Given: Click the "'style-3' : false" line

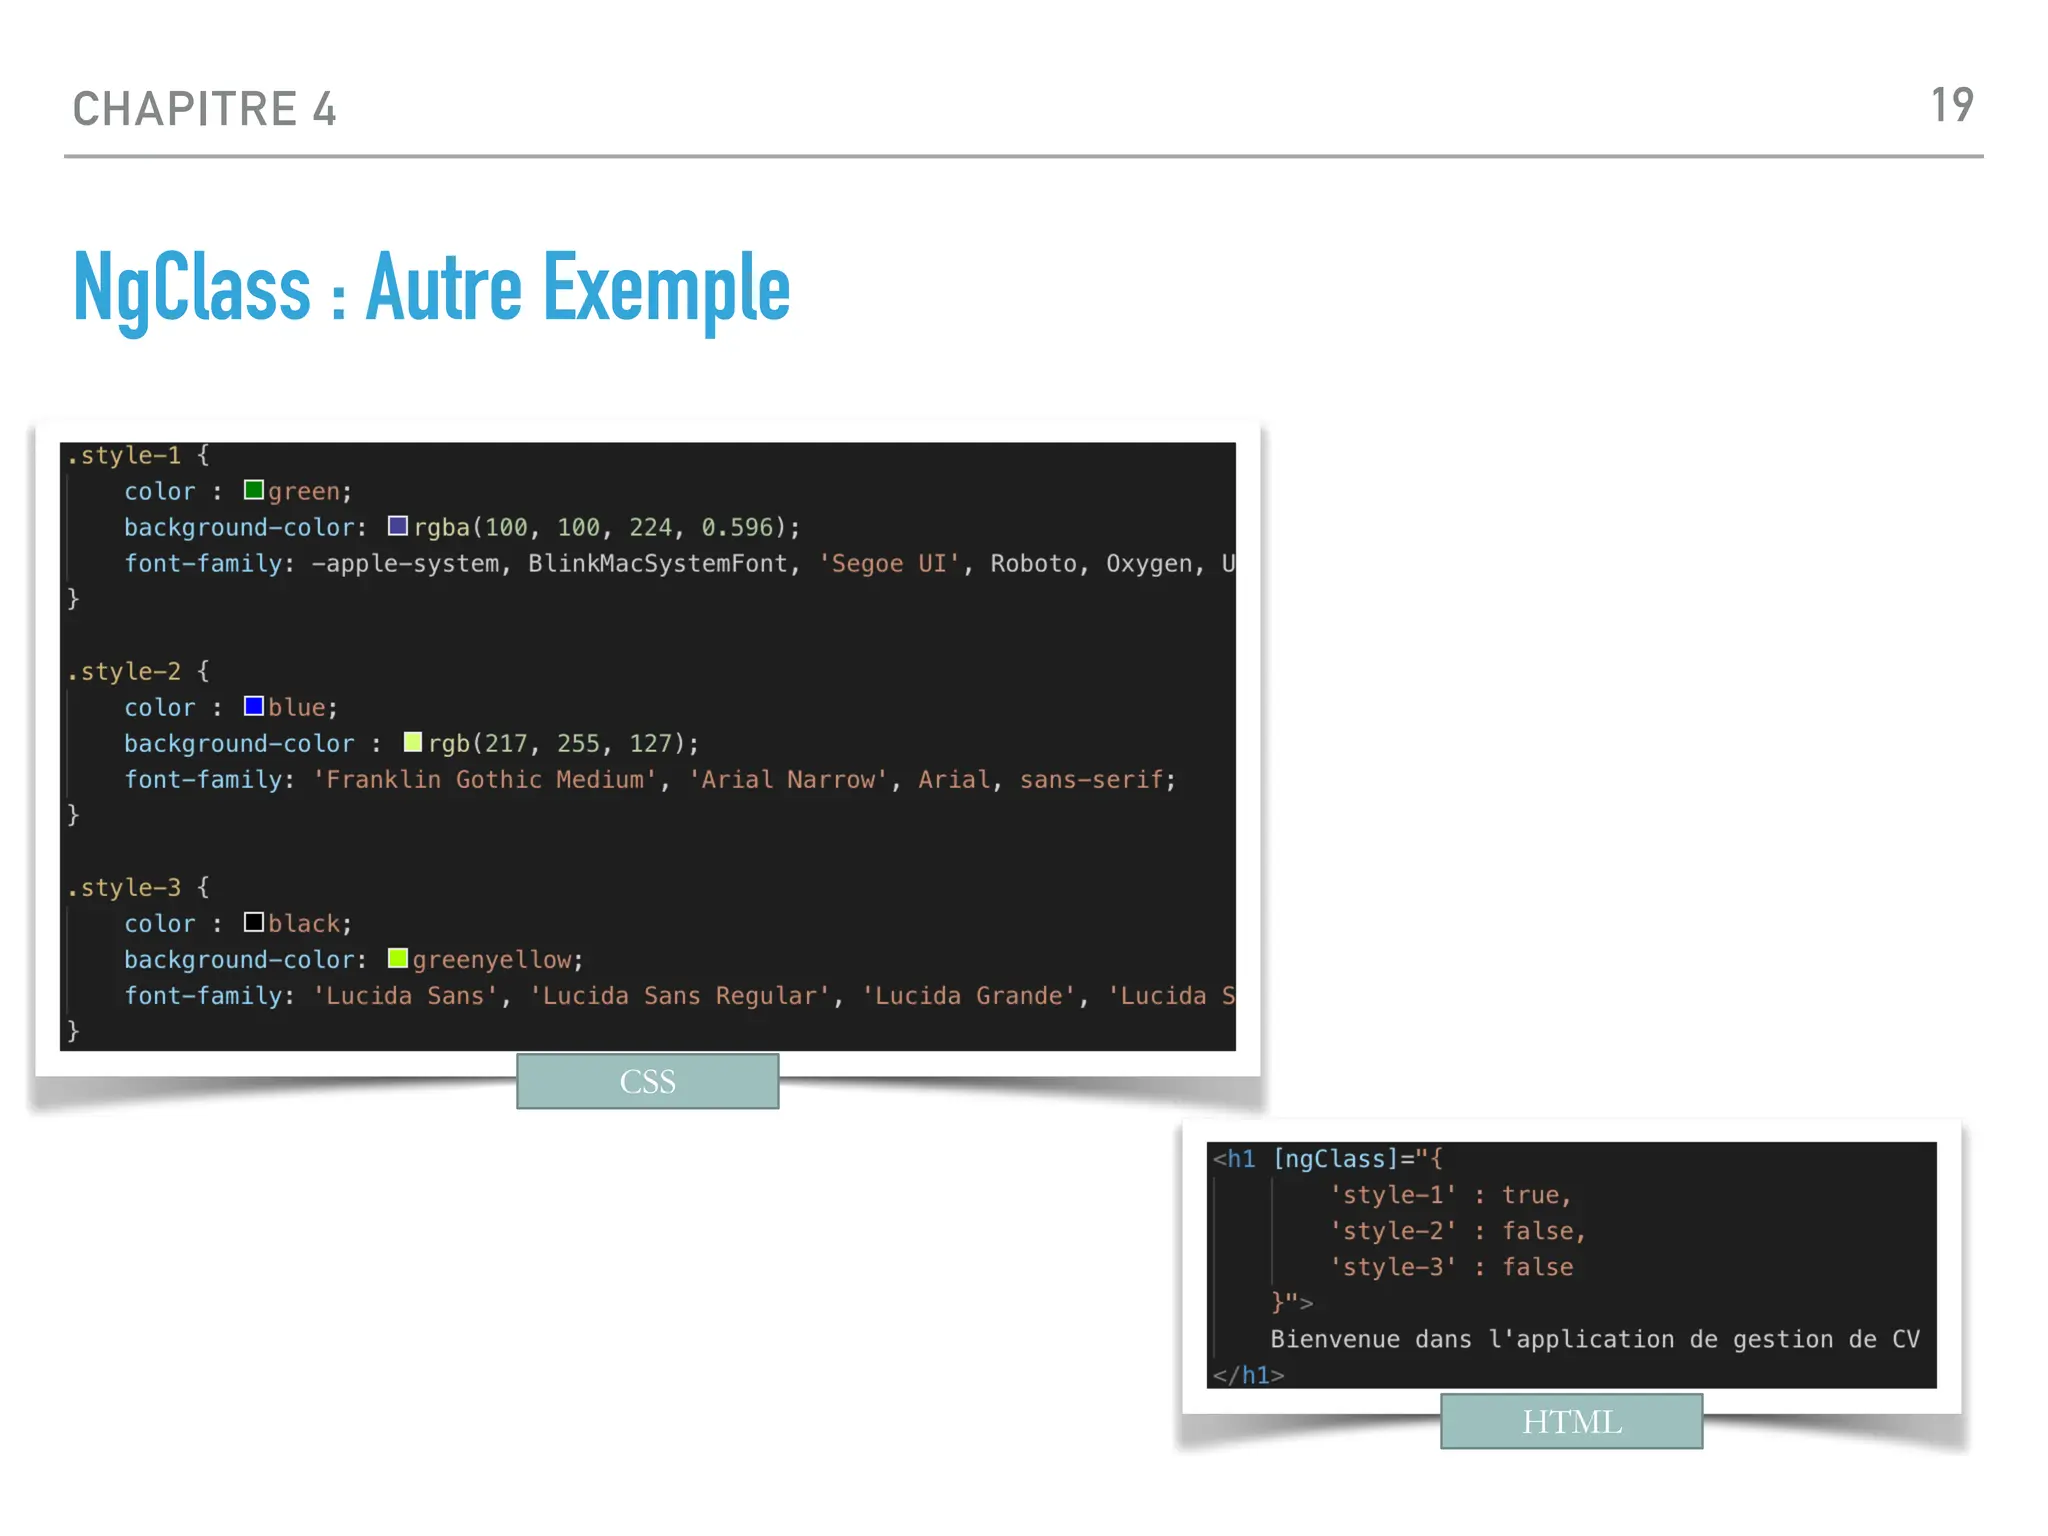Looking at the screenshot, I should pos(1451,1267).
